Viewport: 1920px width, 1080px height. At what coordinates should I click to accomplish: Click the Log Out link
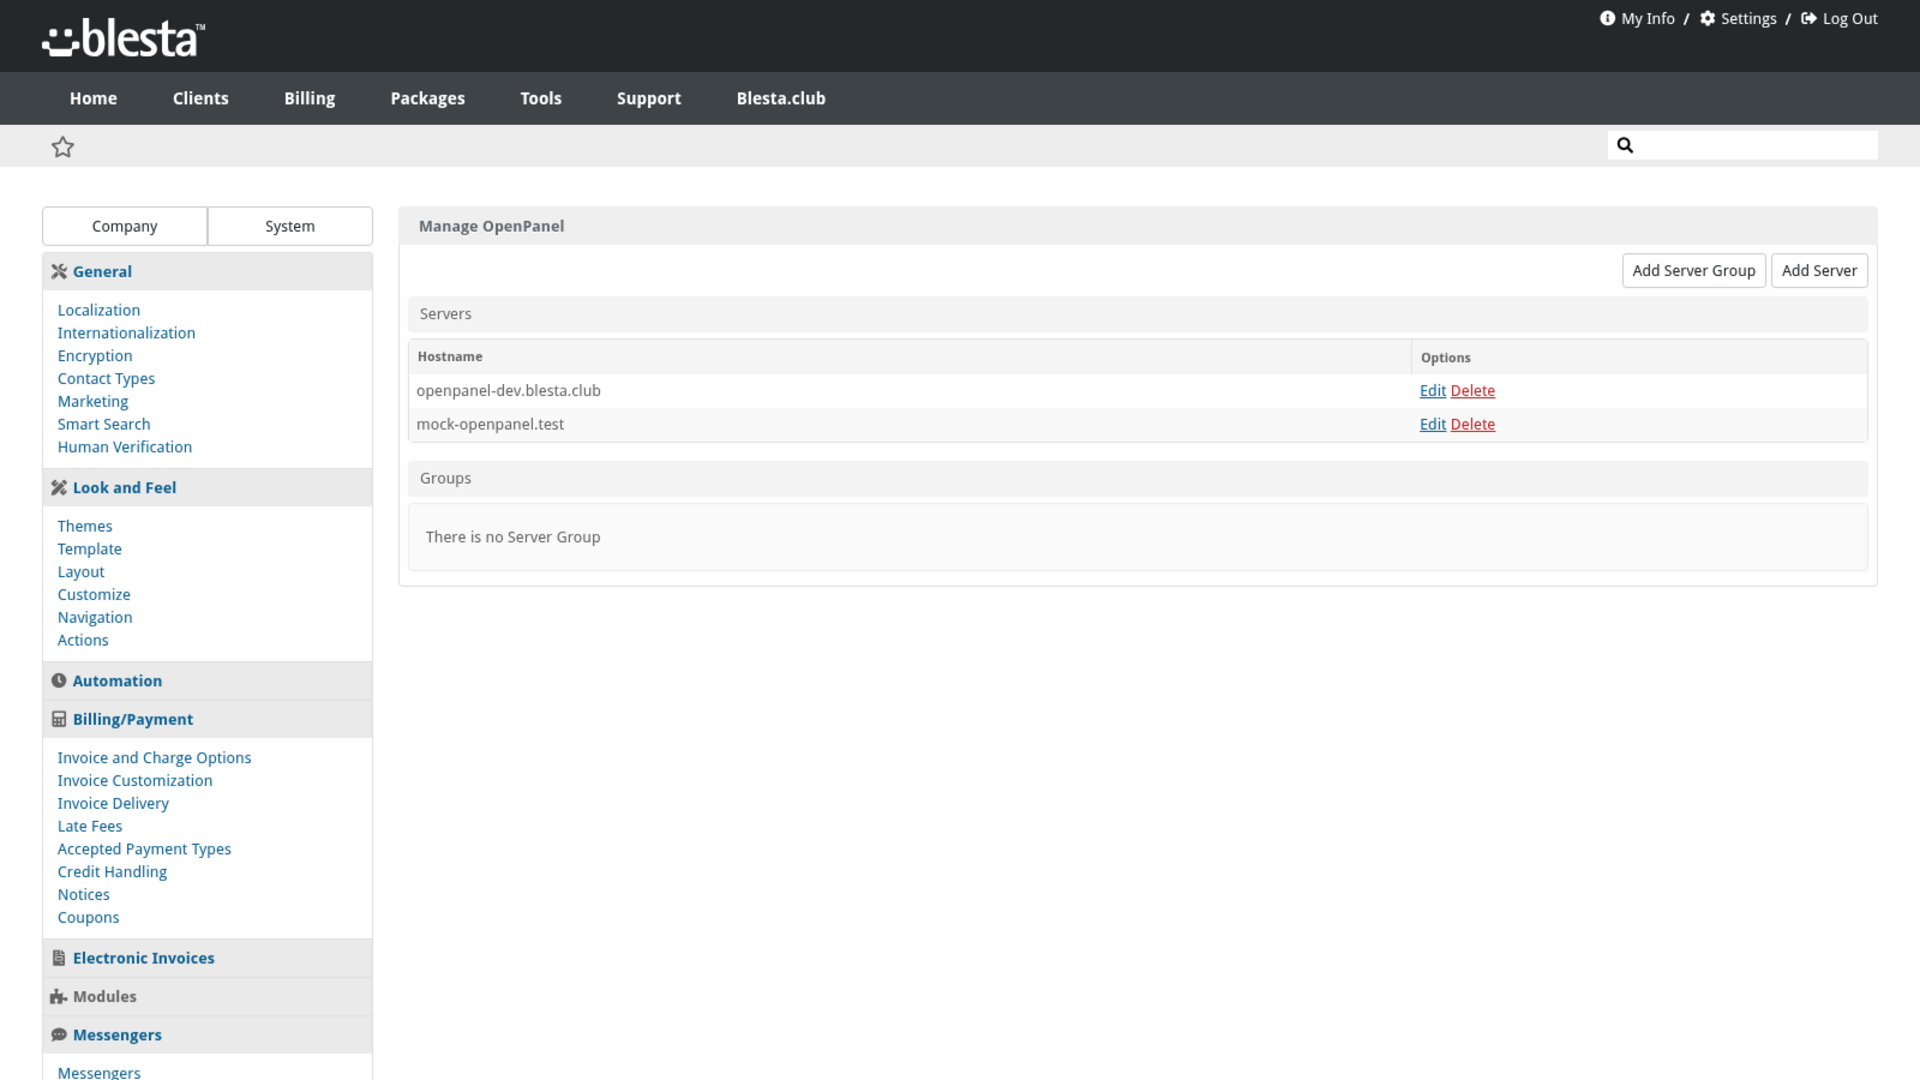tap(1849, 19)
